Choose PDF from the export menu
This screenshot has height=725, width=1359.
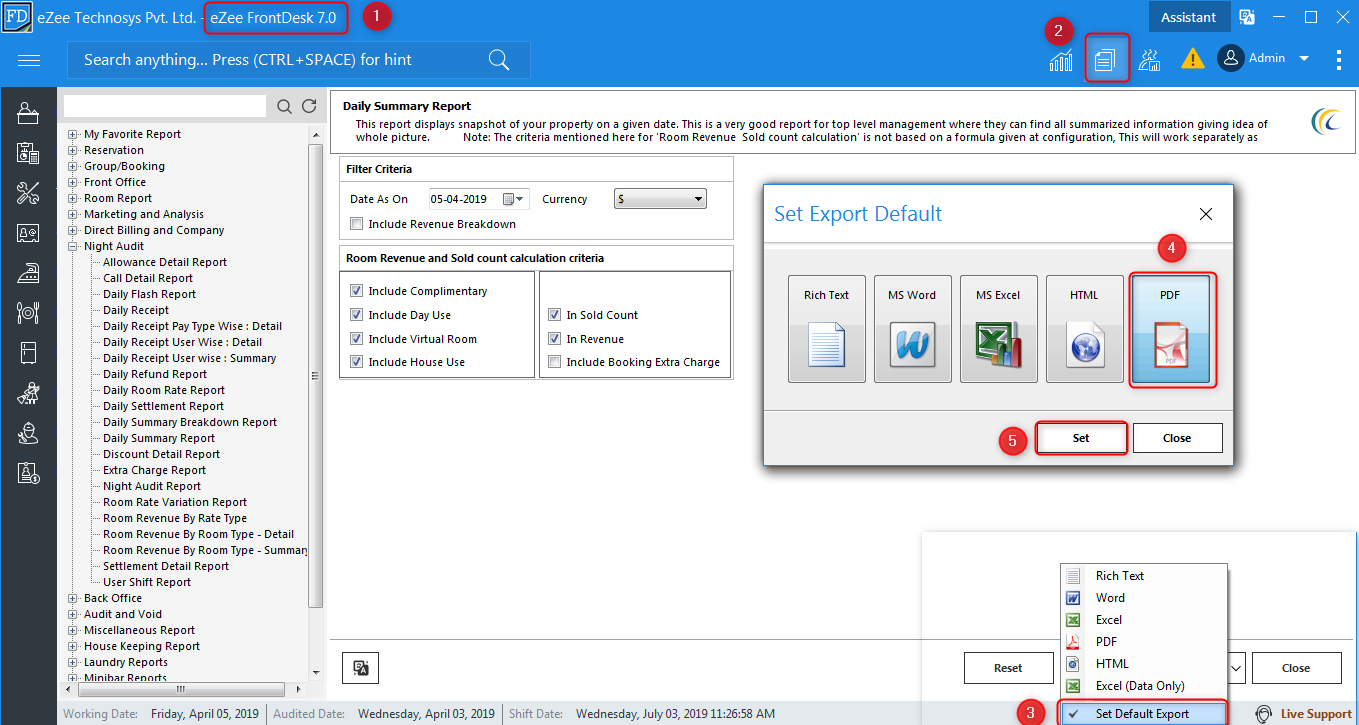1144,642
